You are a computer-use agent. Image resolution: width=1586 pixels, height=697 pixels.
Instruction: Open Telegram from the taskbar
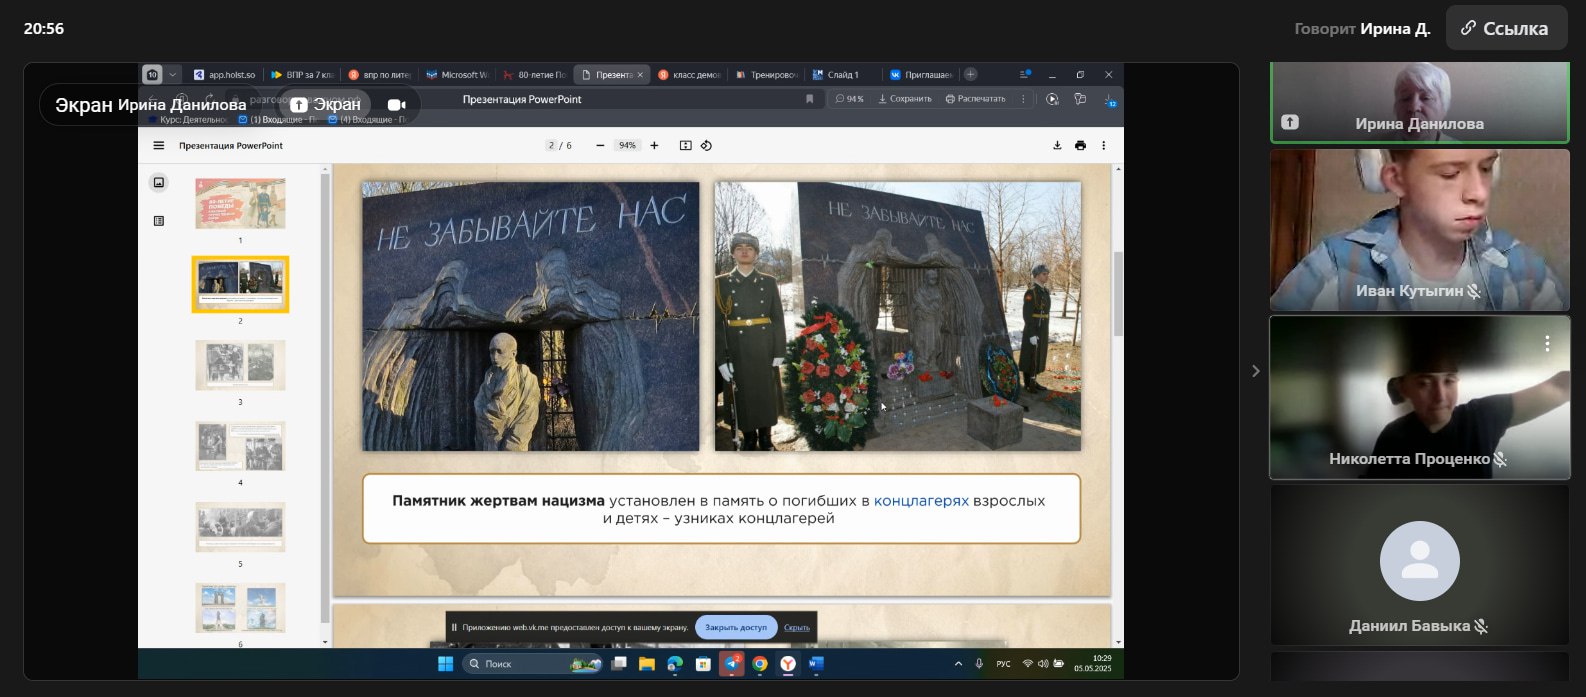pyautogui.click(x=732, y=664)
